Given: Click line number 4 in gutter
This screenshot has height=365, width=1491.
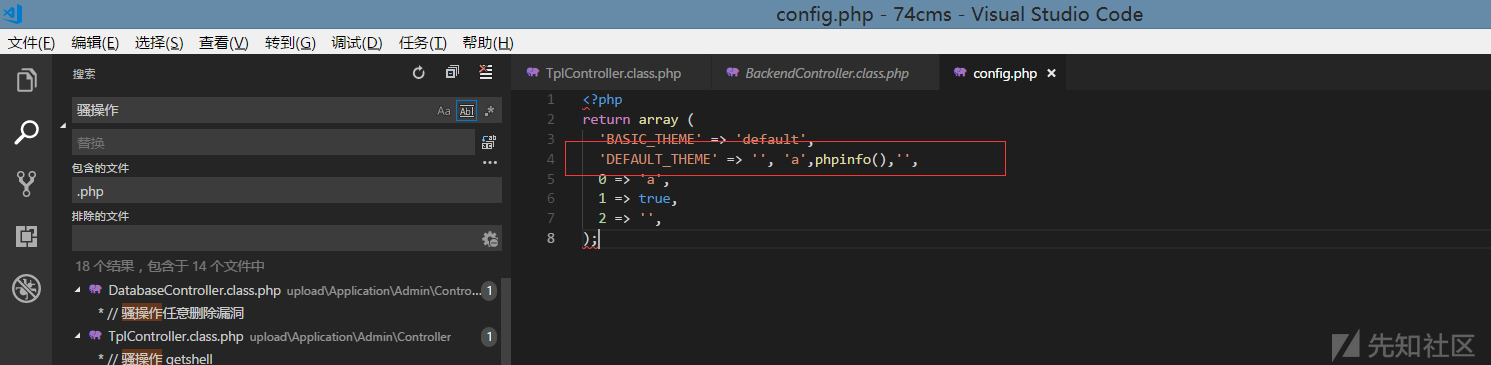Looking at the screenshot, I should (x=551, y=159).
